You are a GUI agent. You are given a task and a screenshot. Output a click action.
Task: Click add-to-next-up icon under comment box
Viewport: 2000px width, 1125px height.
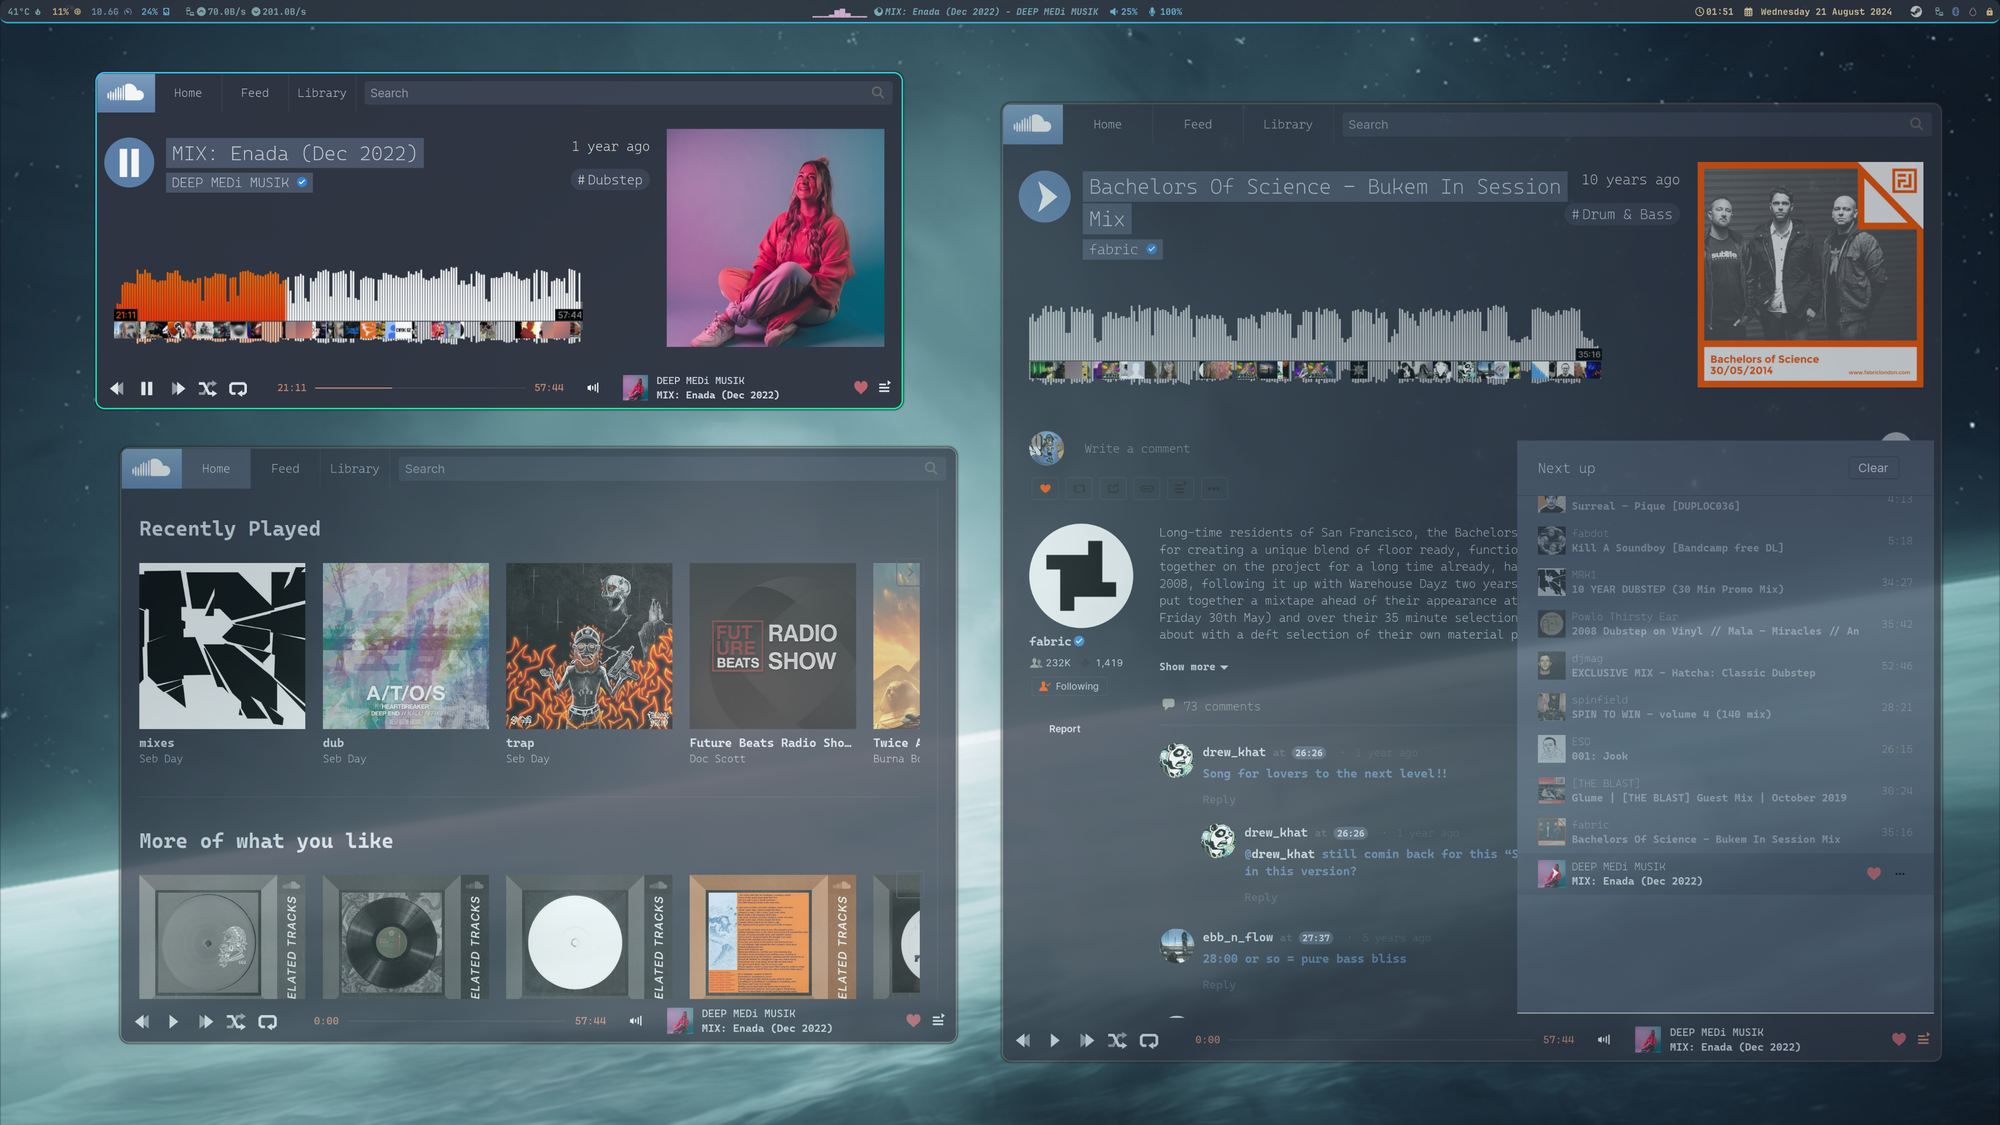tap(1181, 489)
